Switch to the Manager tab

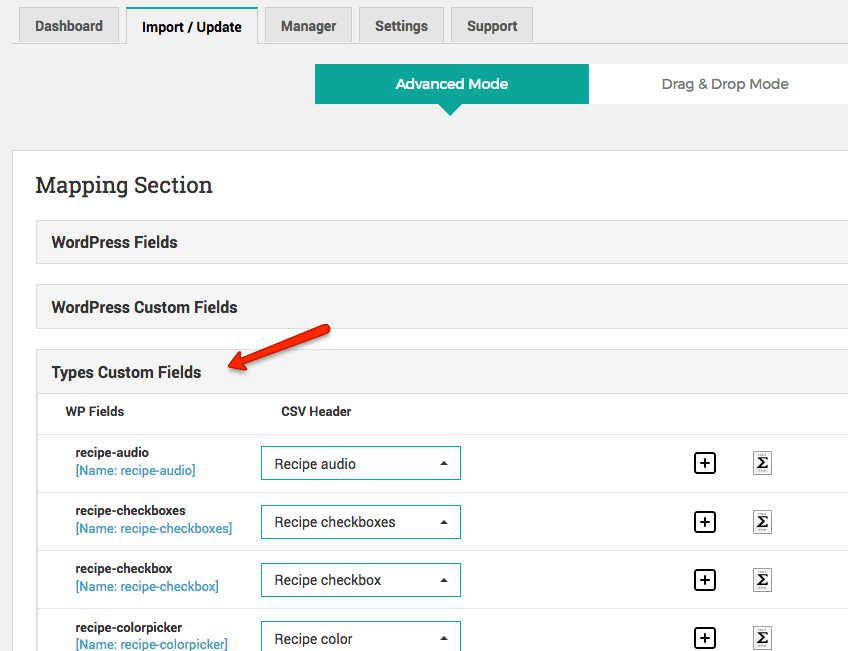(308, 25)
